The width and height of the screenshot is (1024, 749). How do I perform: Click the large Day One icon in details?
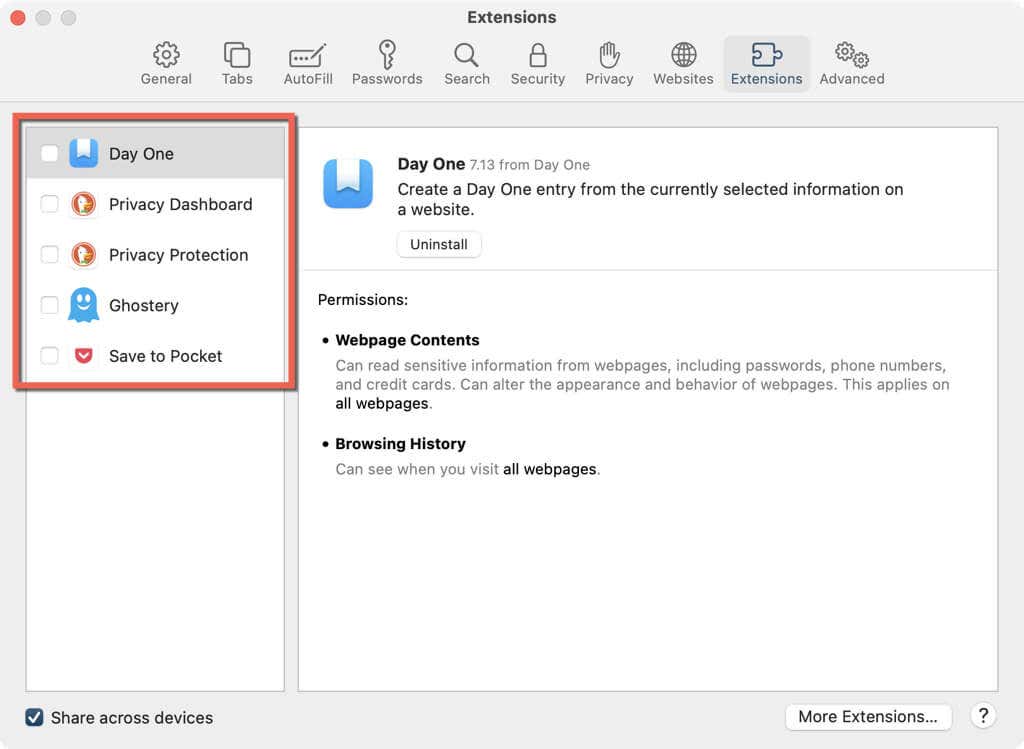(x=348, y=183)
